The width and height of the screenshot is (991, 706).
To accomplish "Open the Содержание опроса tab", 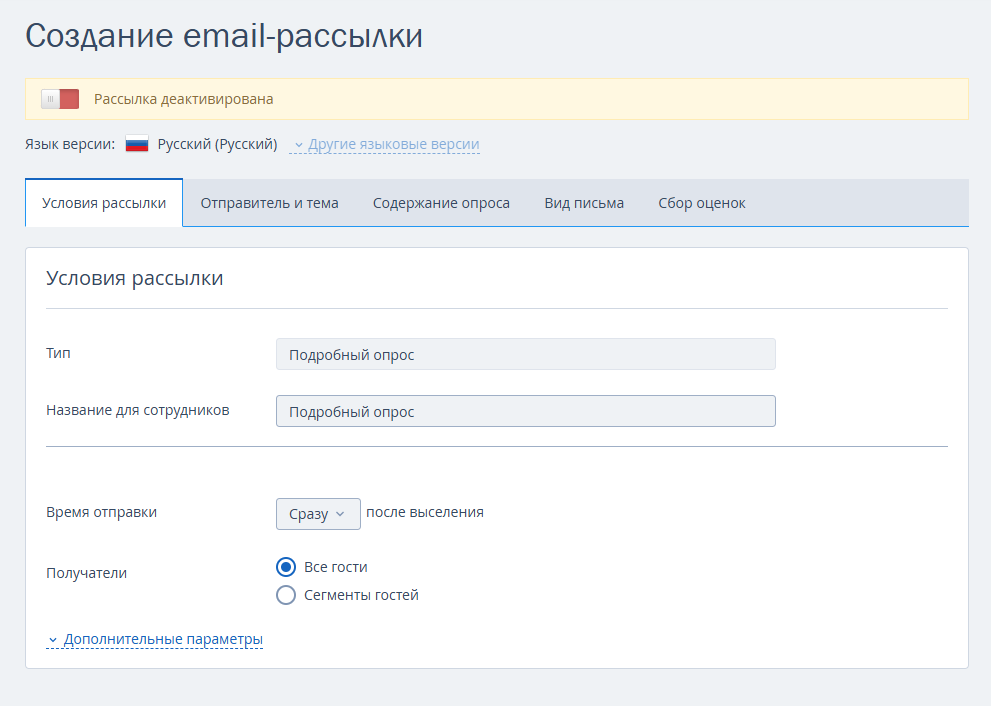I will [441, 203].
